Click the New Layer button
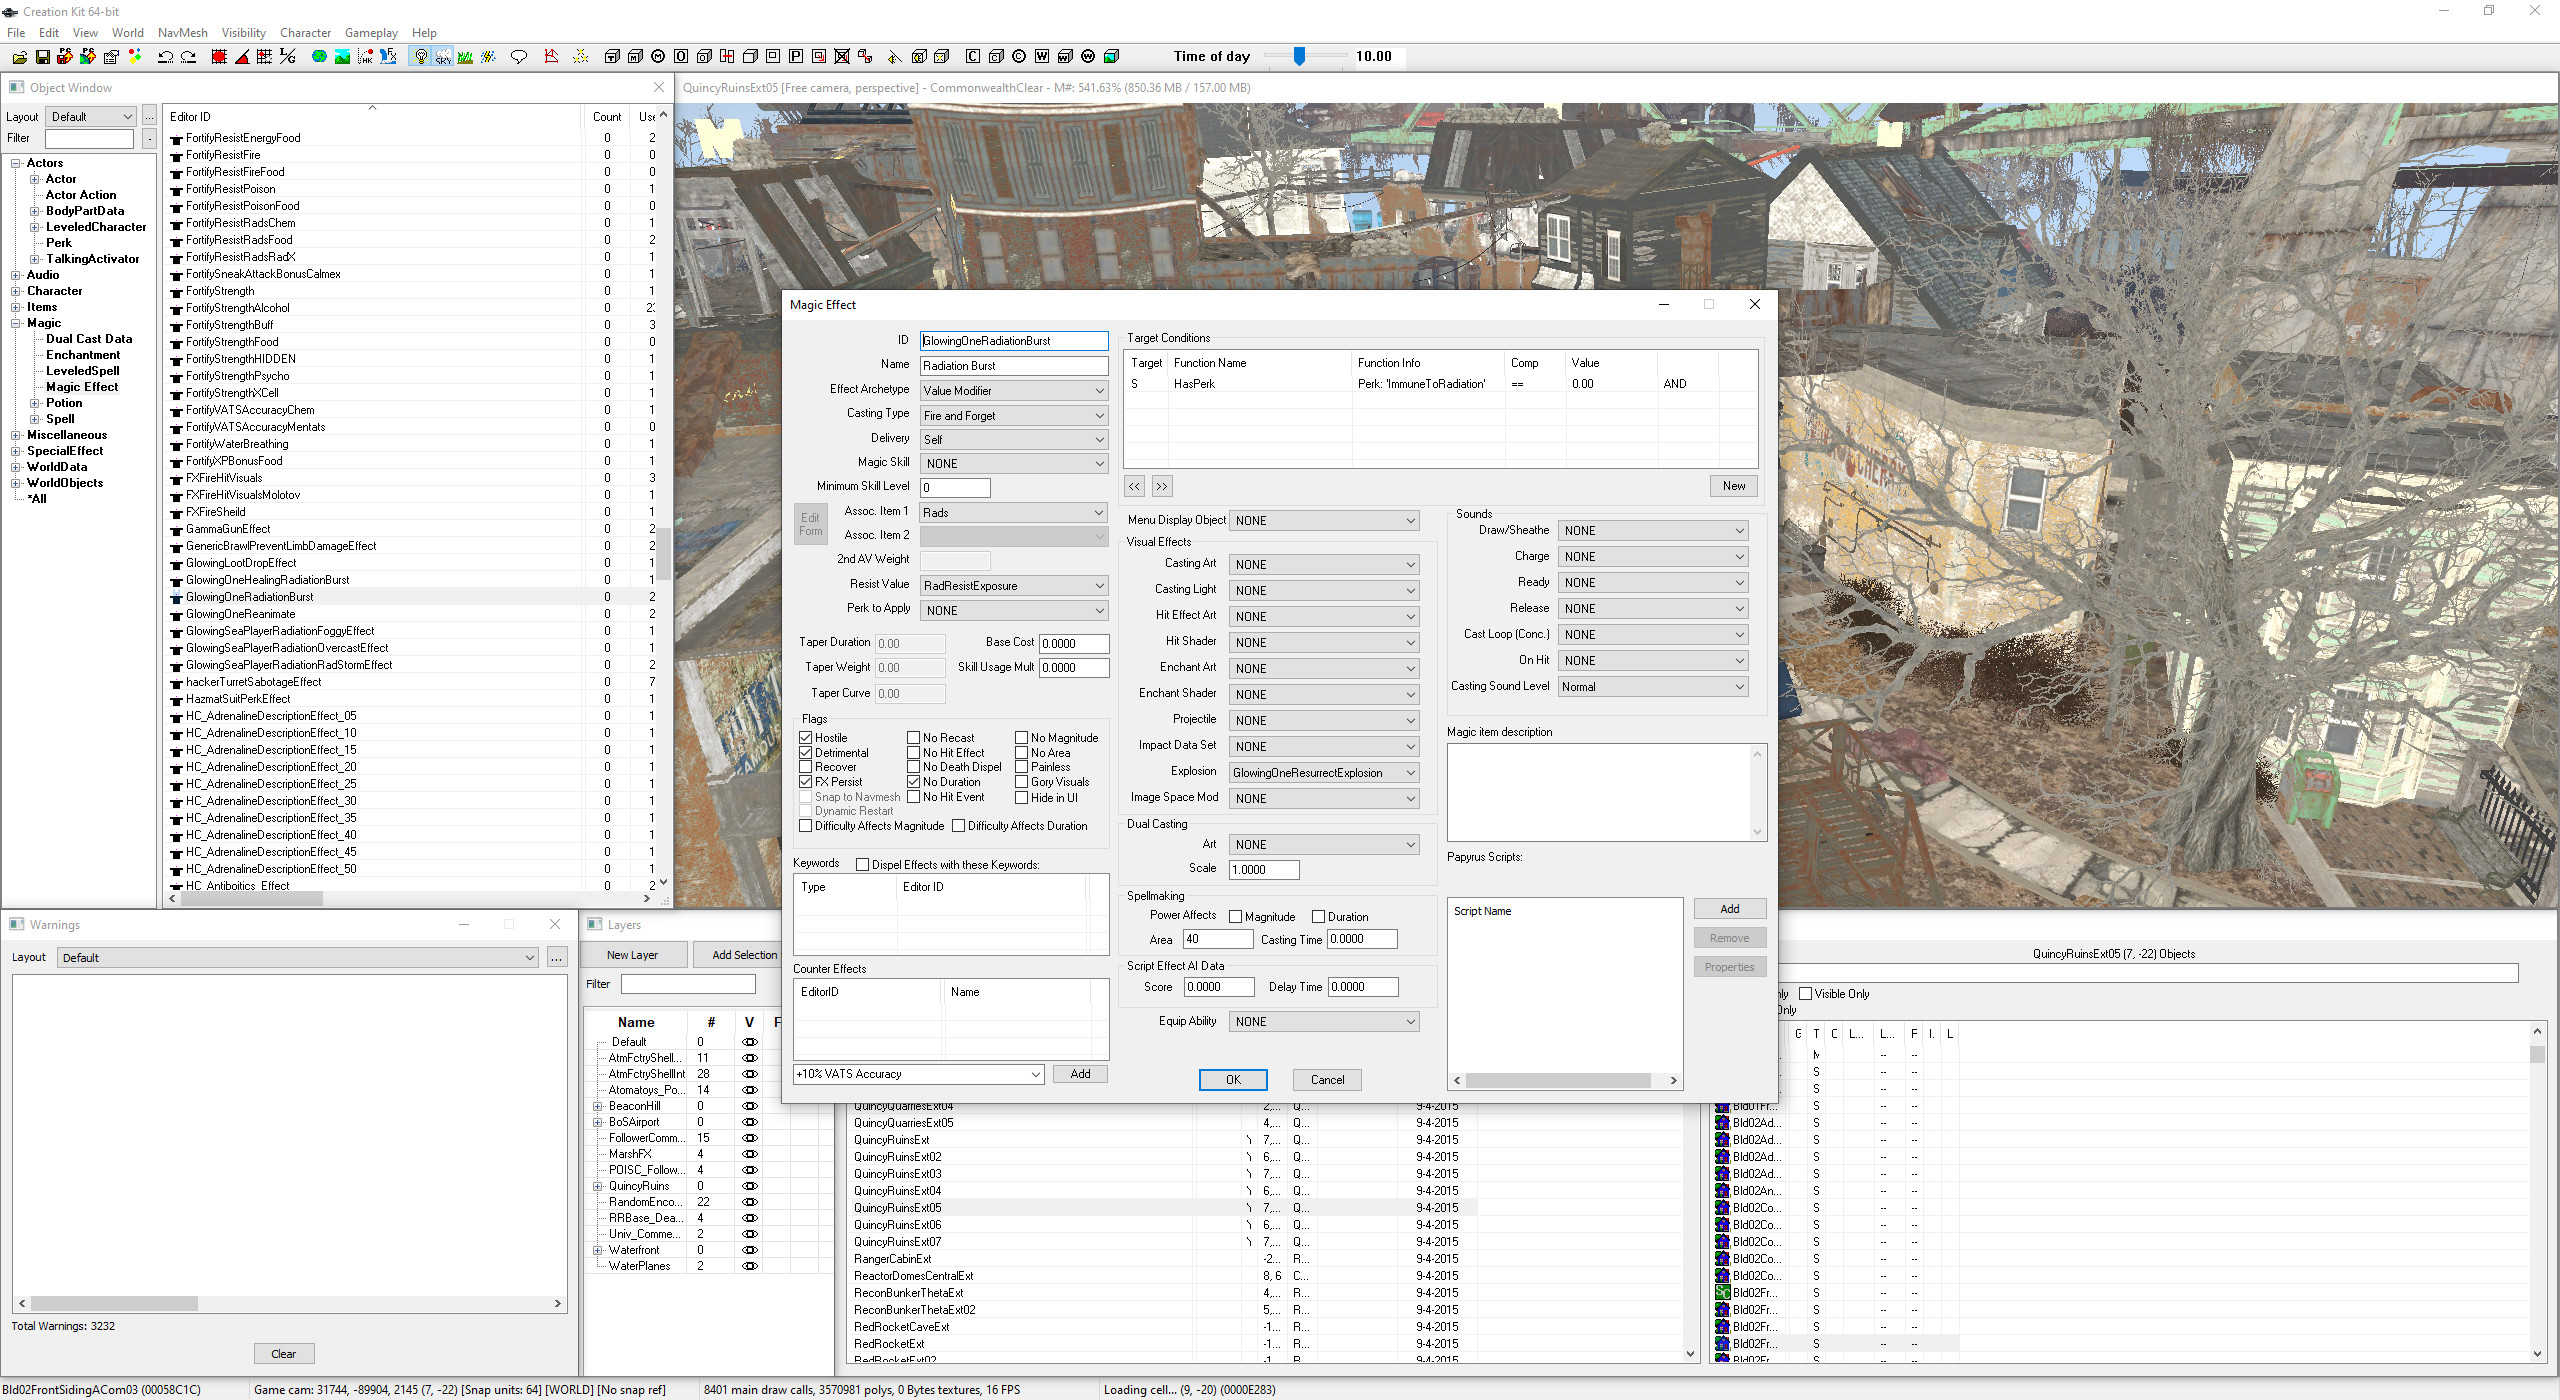Image resolution: width=2560 pixels, height=1400 pixels. pyautogui.click(x=632, y=954)
